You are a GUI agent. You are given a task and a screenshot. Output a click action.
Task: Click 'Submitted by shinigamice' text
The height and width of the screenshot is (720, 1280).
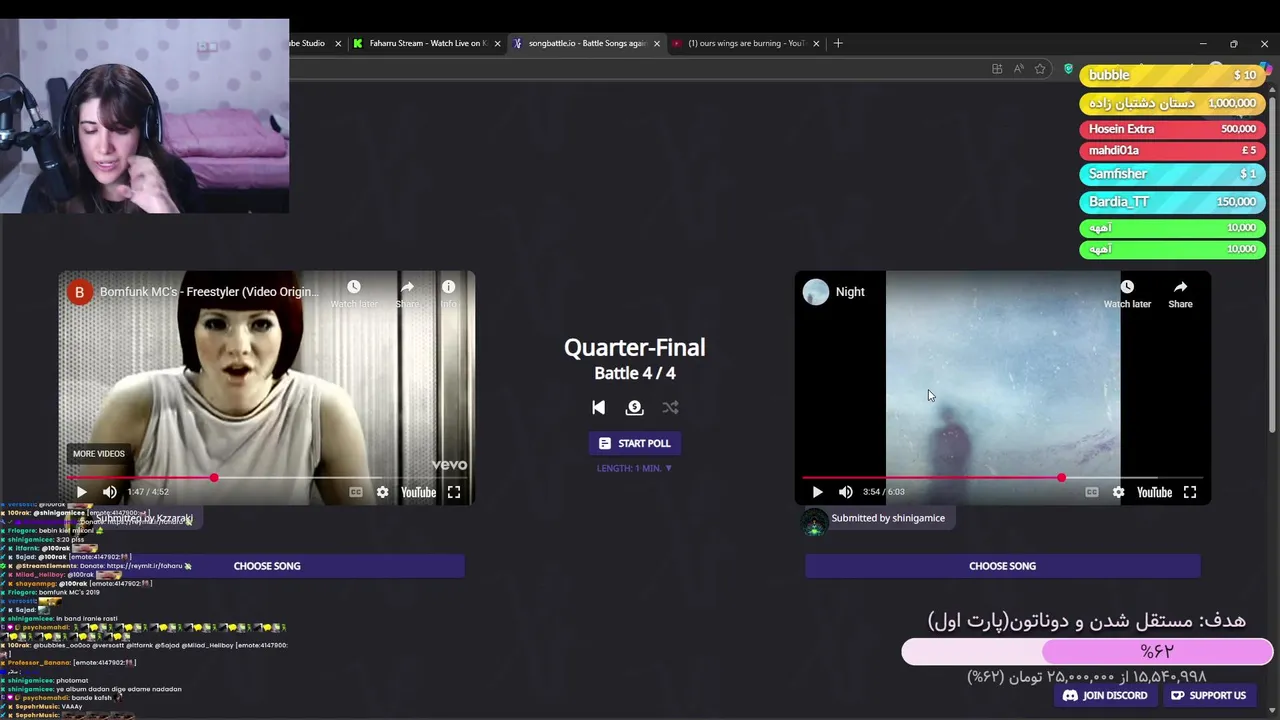tap(888, 518)
